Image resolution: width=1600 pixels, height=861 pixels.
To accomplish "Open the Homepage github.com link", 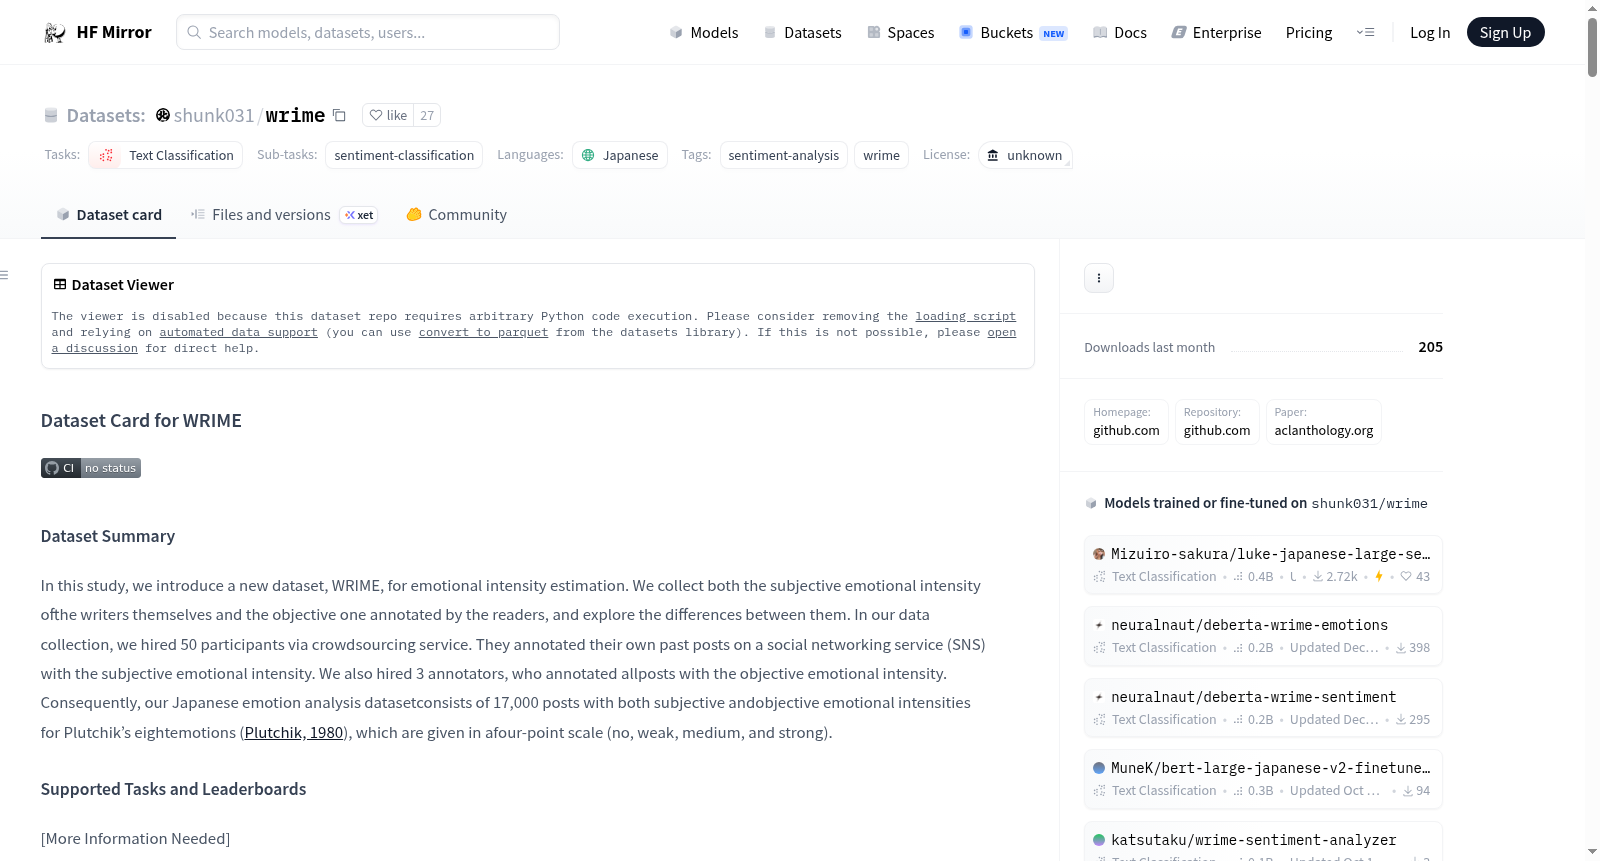I will (1126, 422).
